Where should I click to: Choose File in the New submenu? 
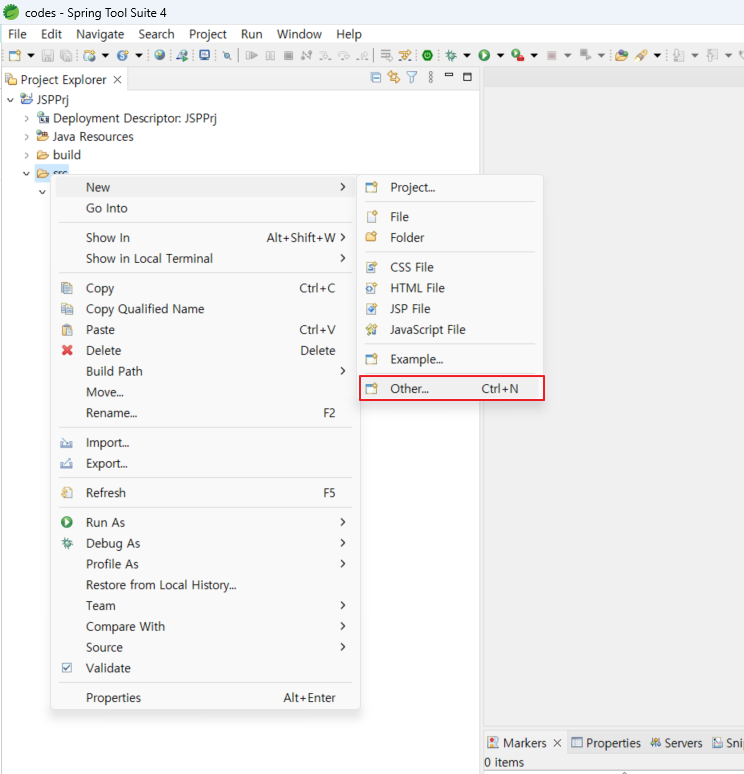click(452, 217)
